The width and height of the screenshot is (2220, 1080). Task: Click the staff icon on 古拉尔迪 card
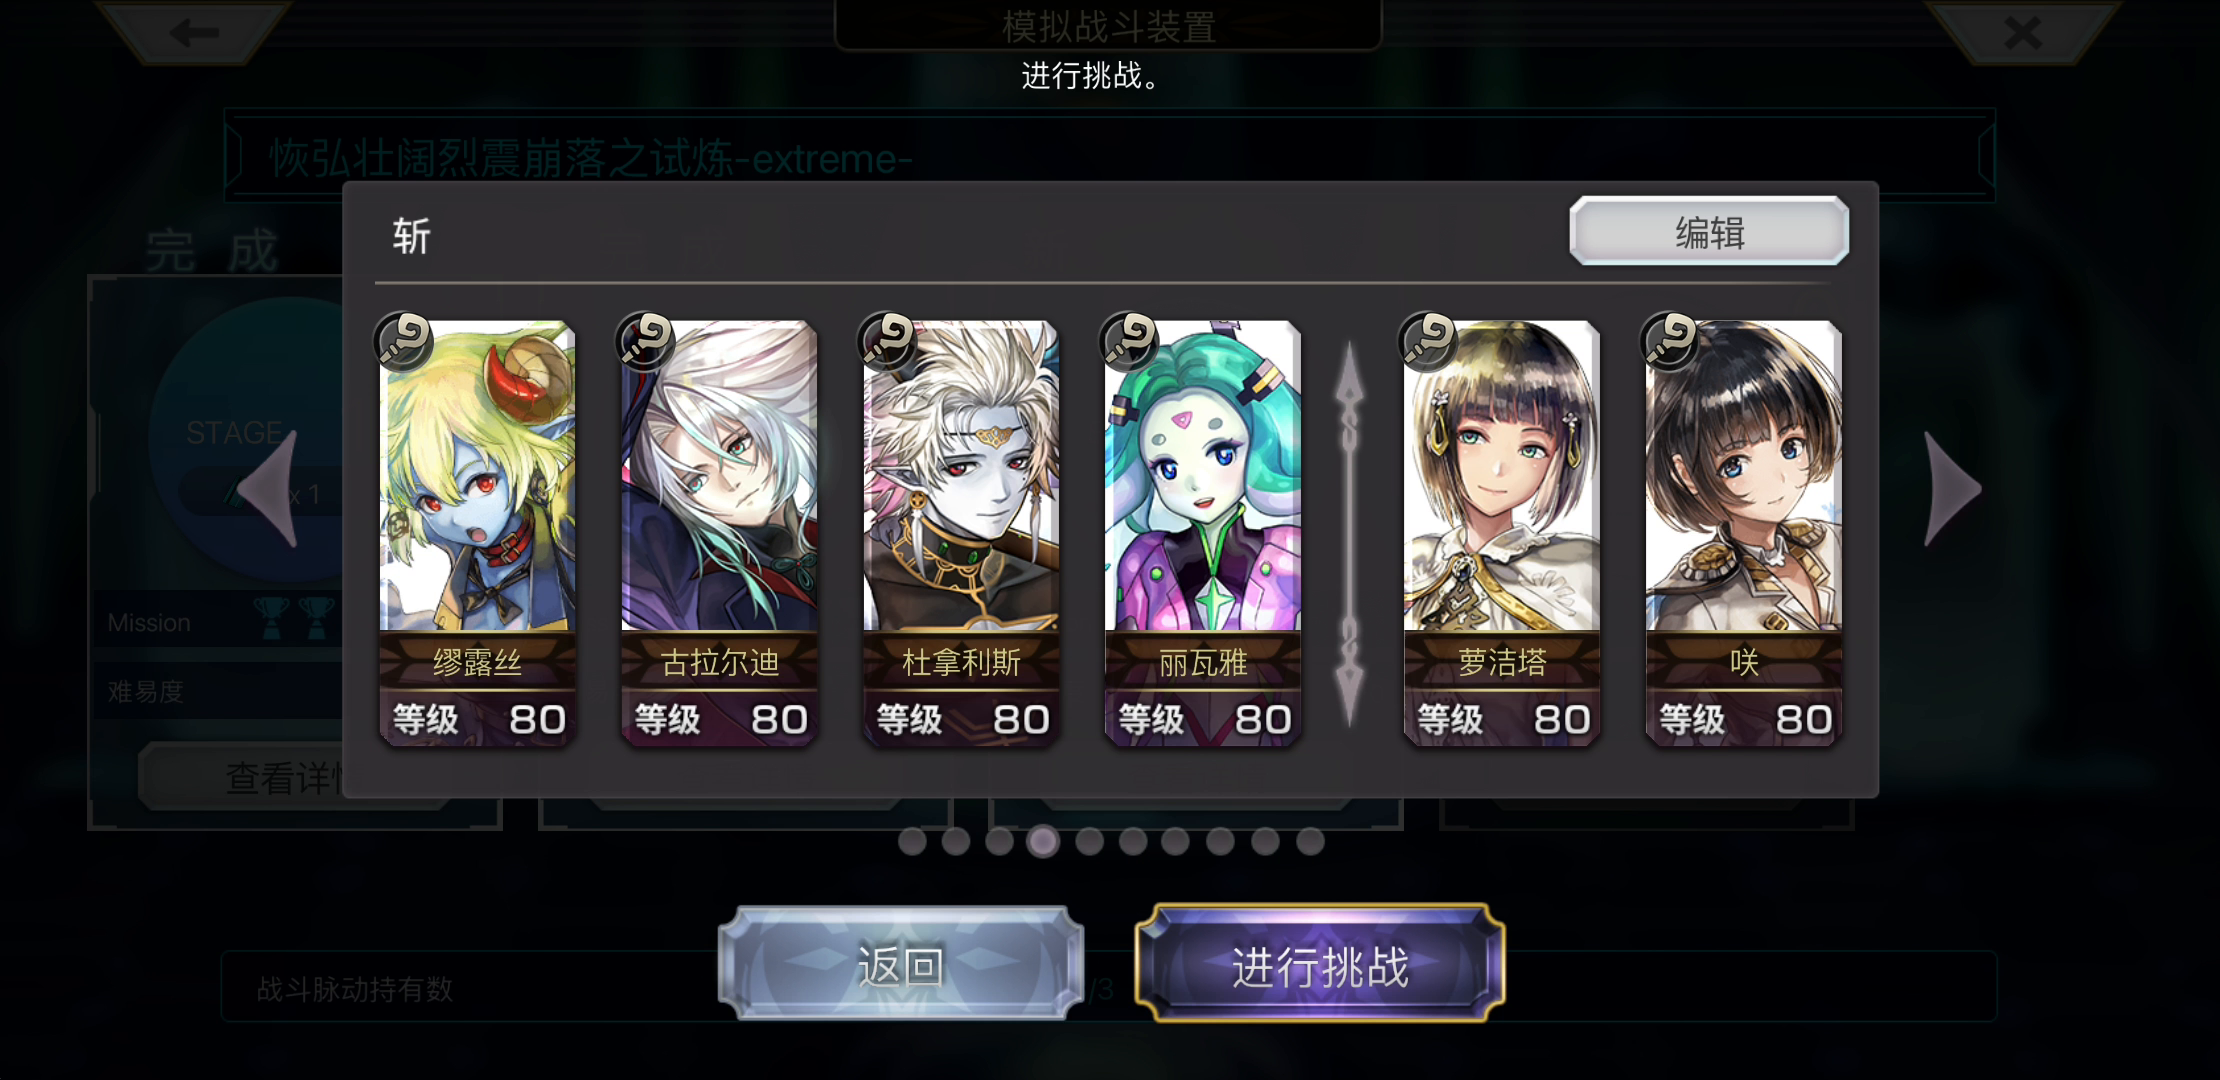(645, 342)
